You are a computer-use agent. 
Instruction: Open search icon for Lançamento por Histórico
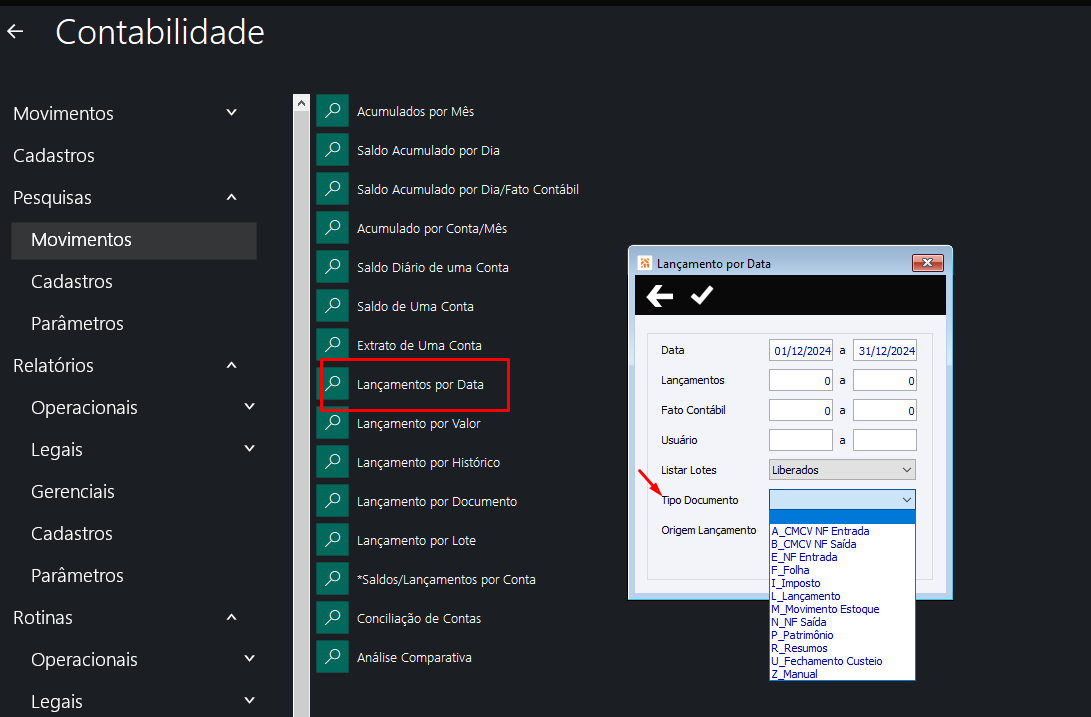click(333, 462)
